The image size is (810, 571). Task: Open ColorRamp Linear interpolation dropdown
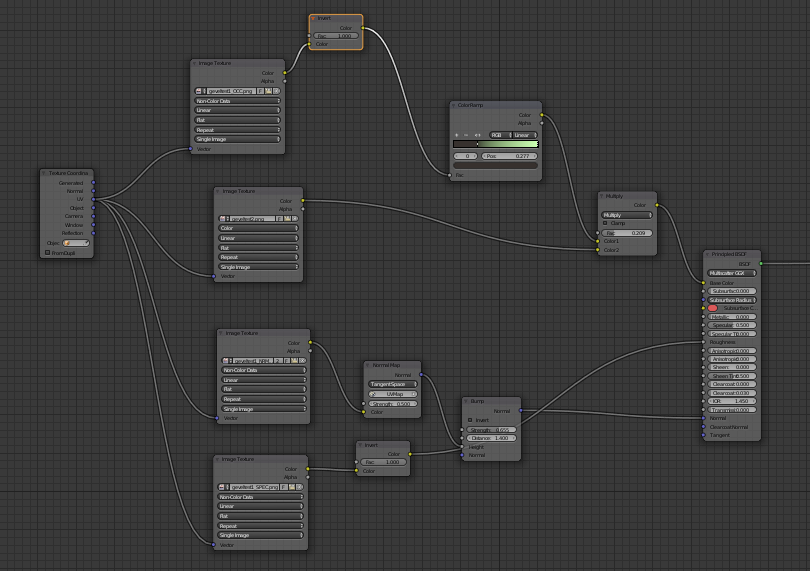click(525, 135)
